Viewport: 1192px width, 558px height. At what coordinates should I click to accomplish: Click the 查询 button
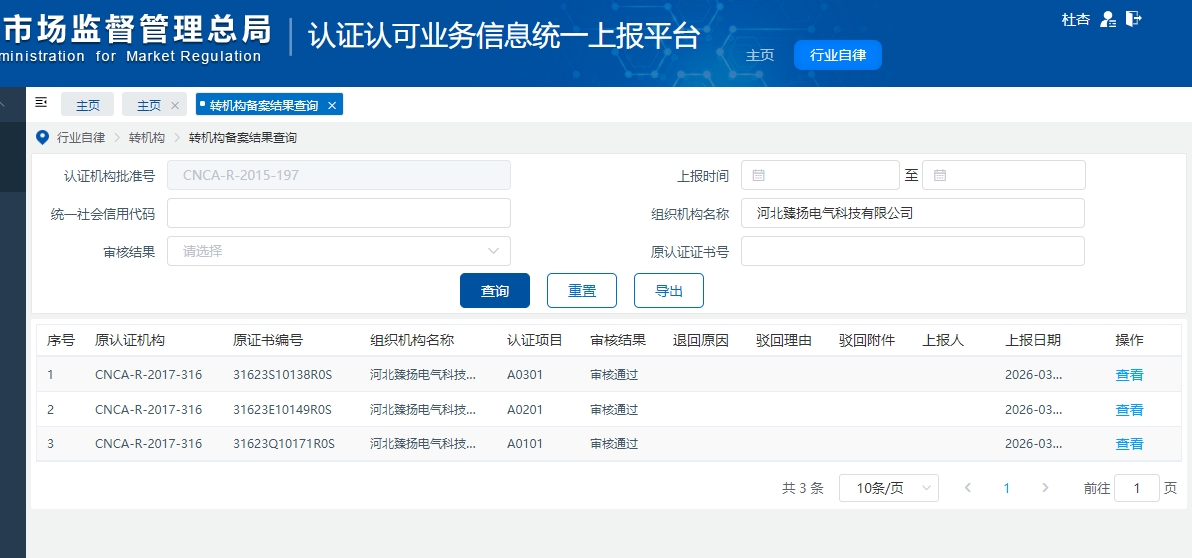[x=495, y=291]
